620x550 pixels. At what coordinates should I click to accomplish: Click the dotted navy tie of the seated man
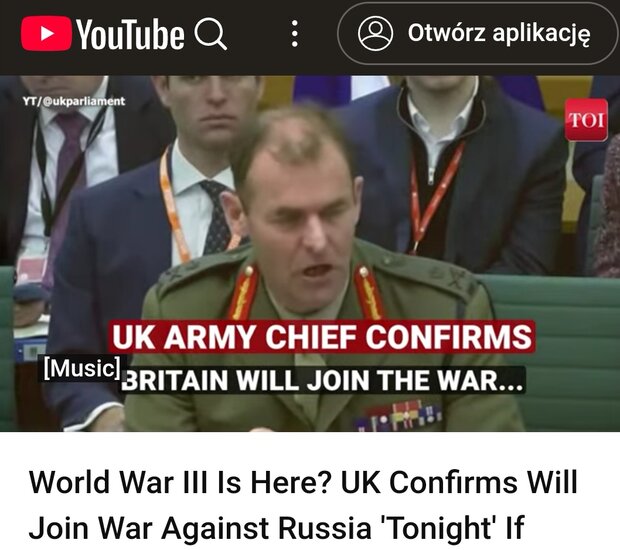(217, 217)
